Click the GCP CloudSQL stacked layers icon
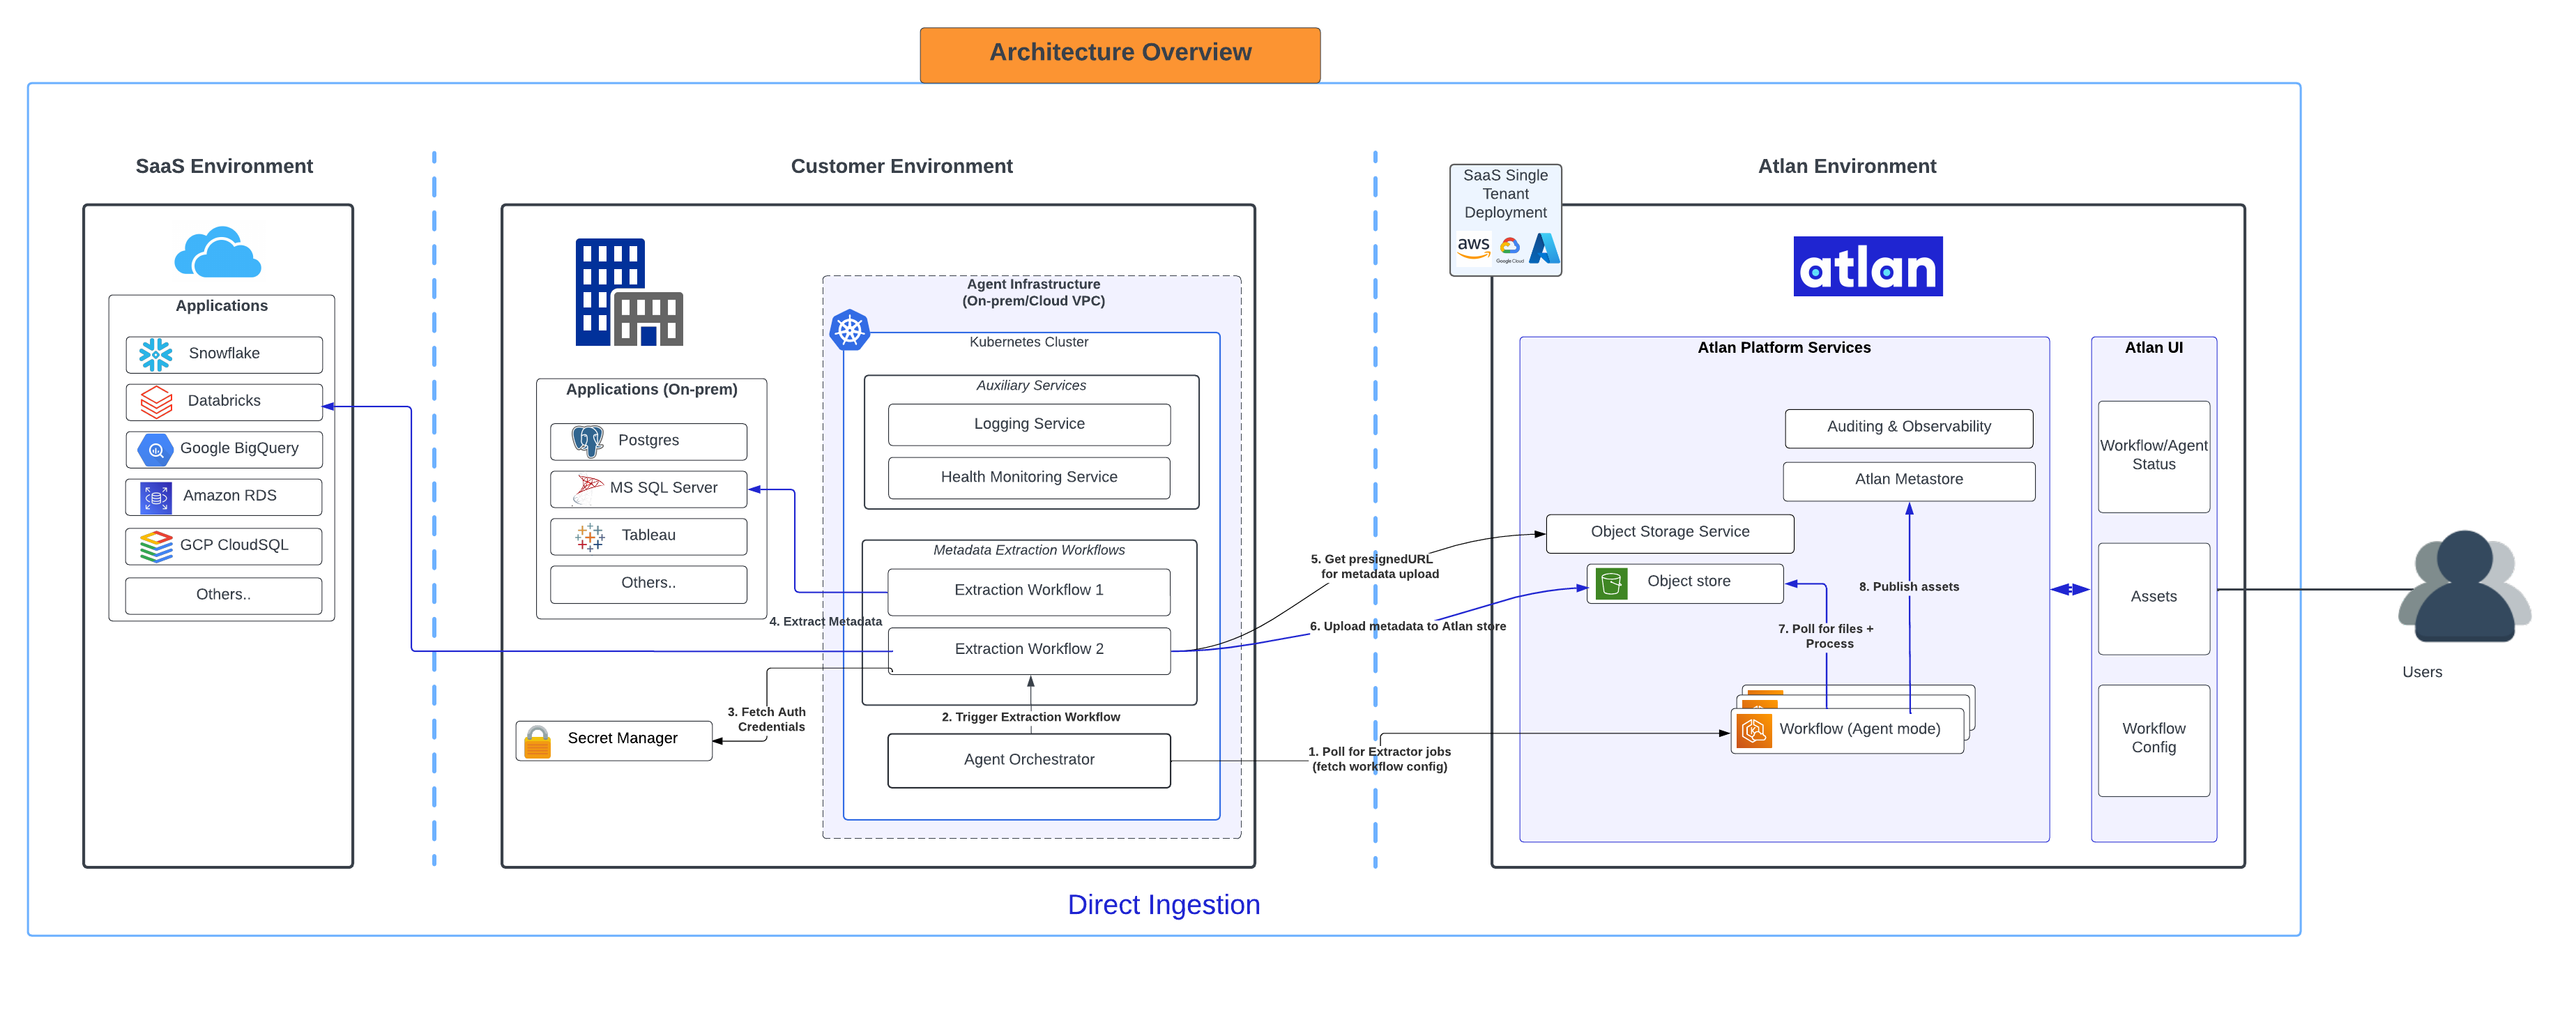 click(x=156, y=545)
